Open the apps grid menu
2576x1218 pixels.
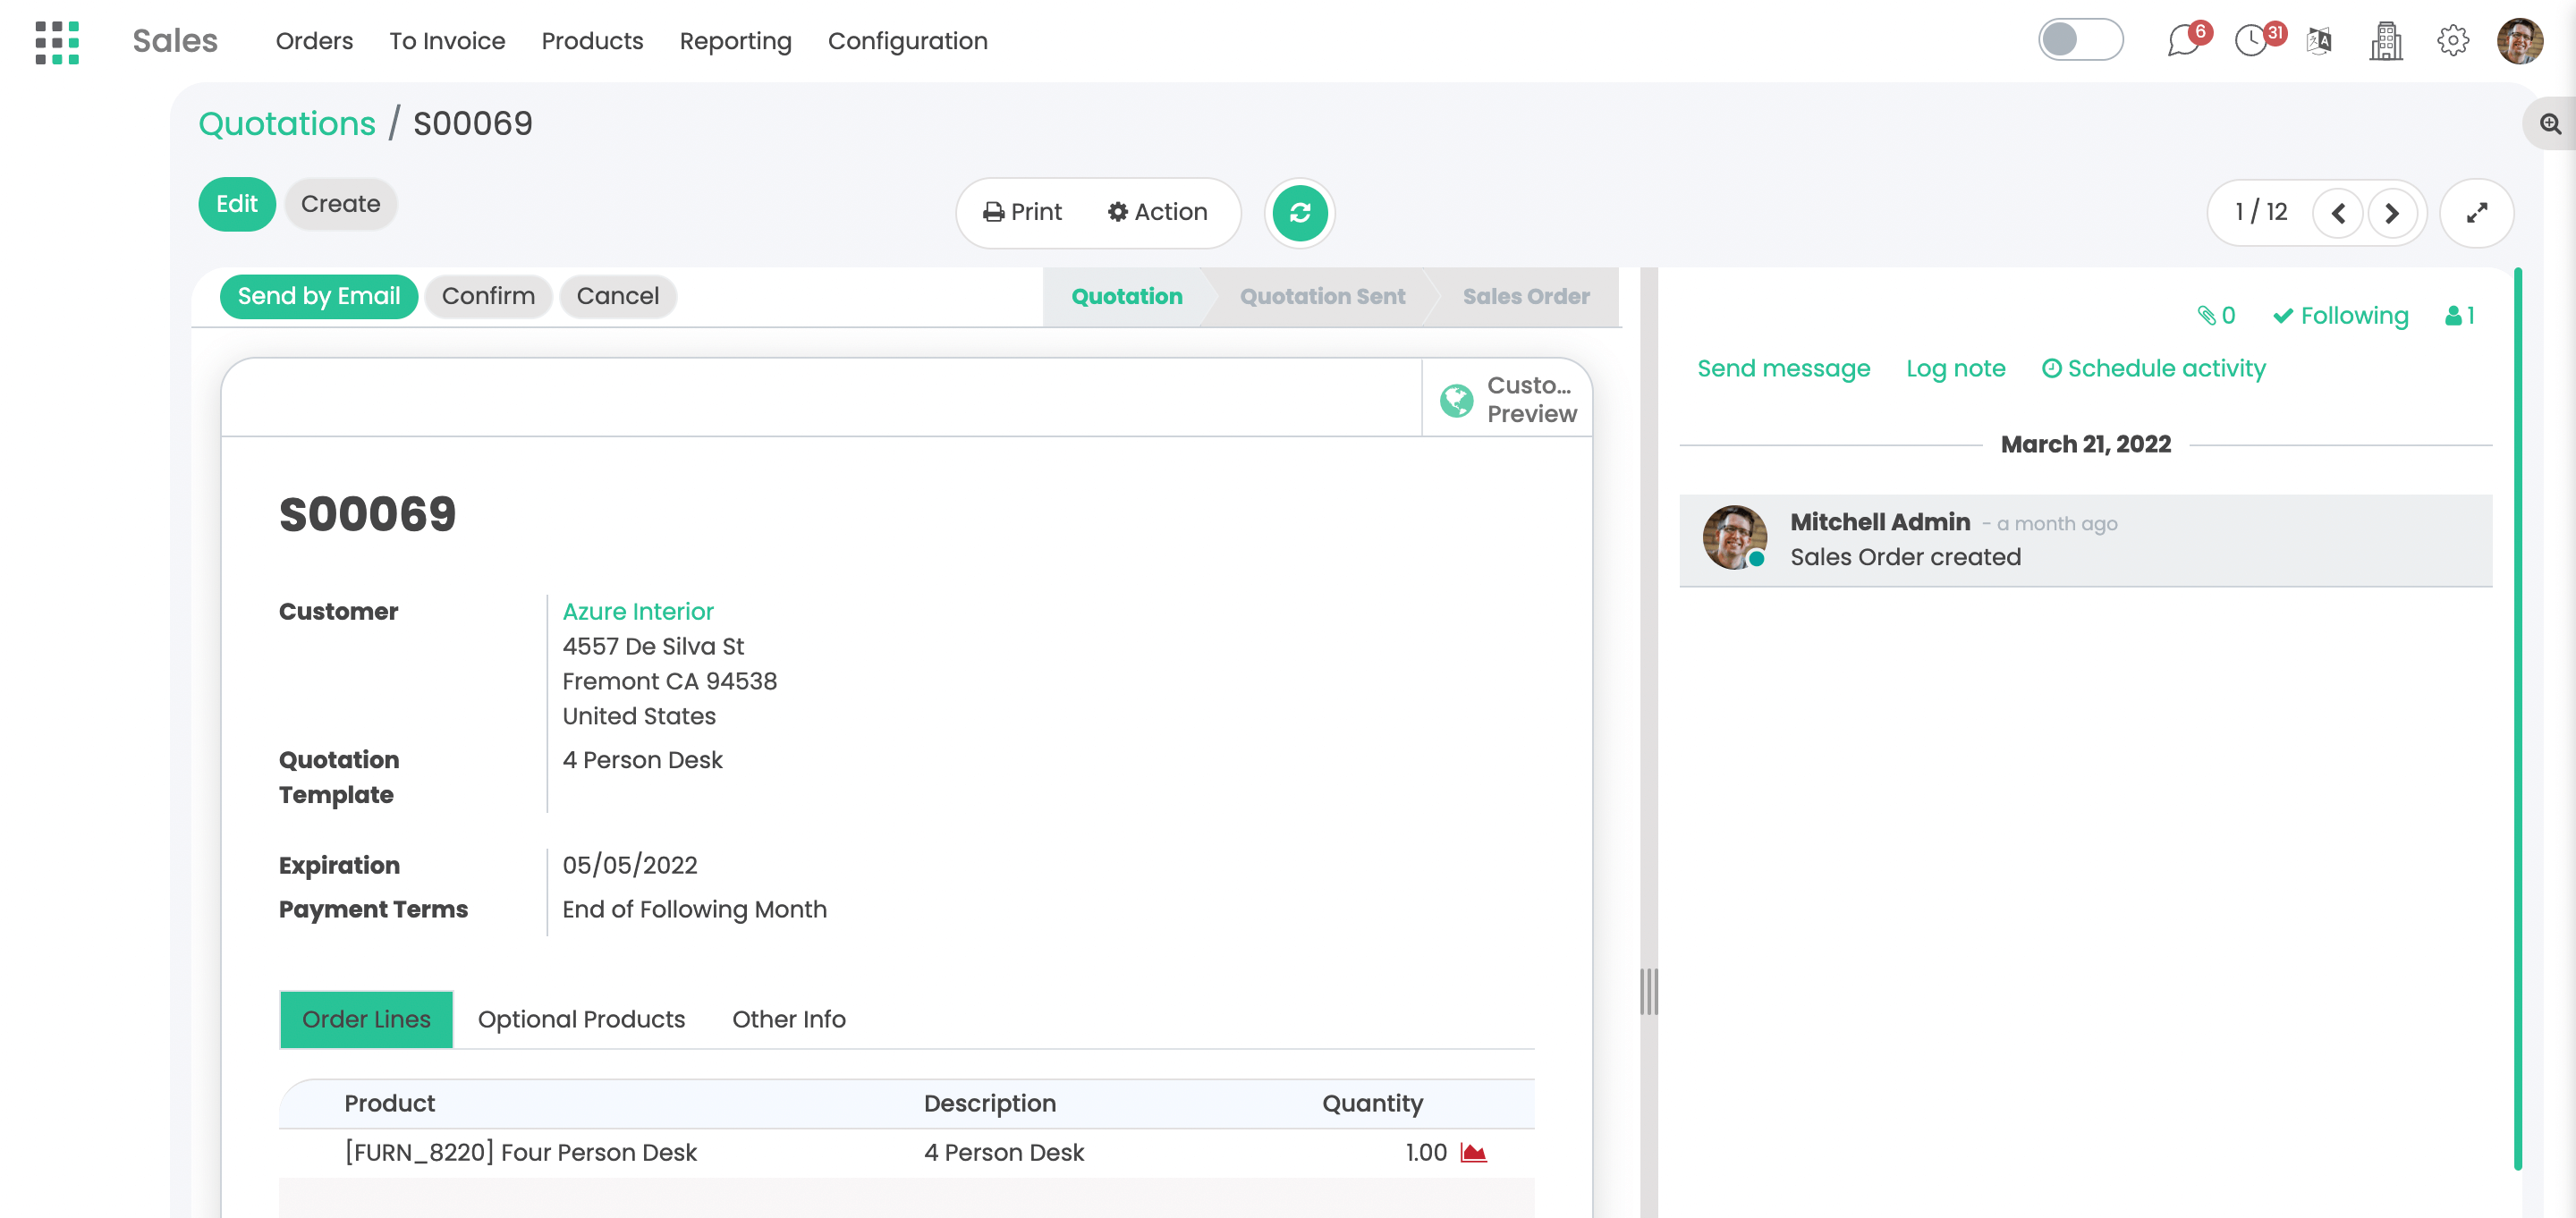(57, 42)
